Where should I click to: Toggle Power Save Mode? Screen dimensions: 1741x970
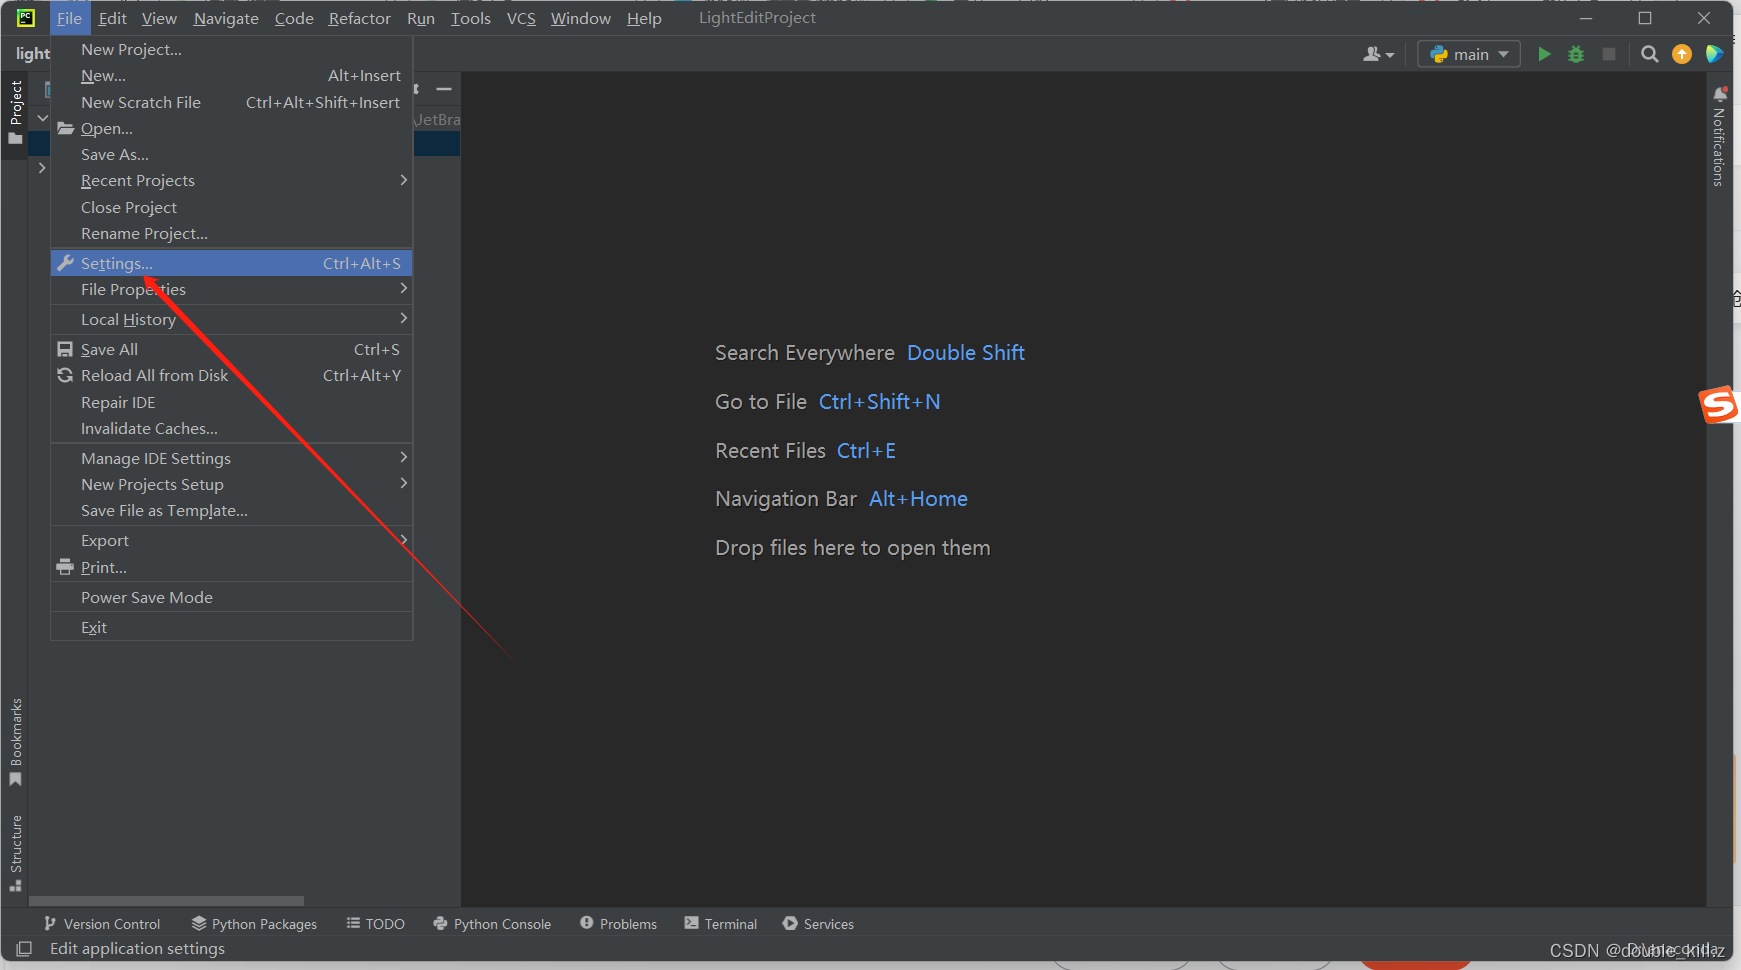231,598
